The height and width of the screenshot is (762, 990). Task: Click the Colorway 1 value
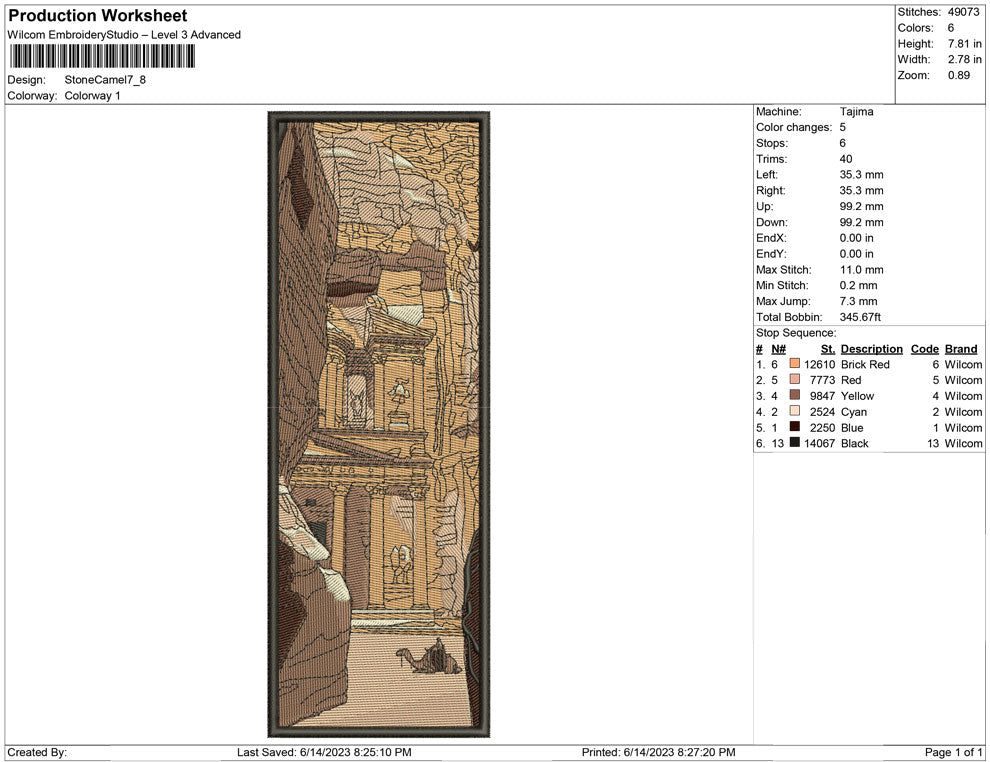coord(92,96)
